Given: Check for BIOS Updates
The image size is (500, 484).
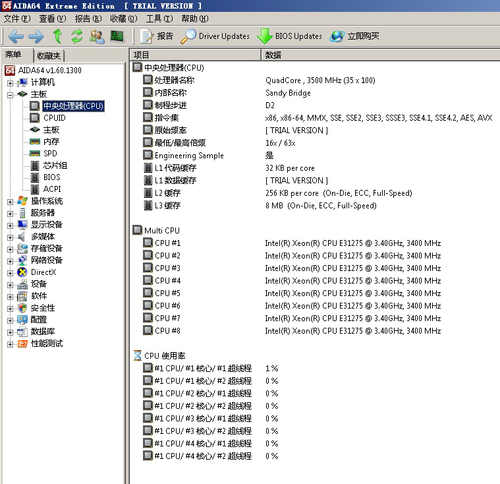Looking at the screenshot, I should point(290,36).
